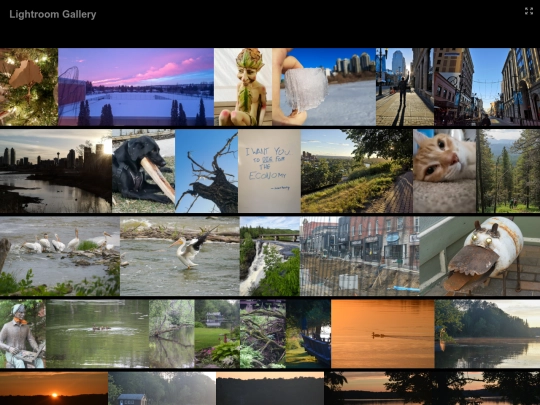The width and height of the screenshot is (540, 405).
Task: Open the twisted bare tree branch photo
Action: 207,171
